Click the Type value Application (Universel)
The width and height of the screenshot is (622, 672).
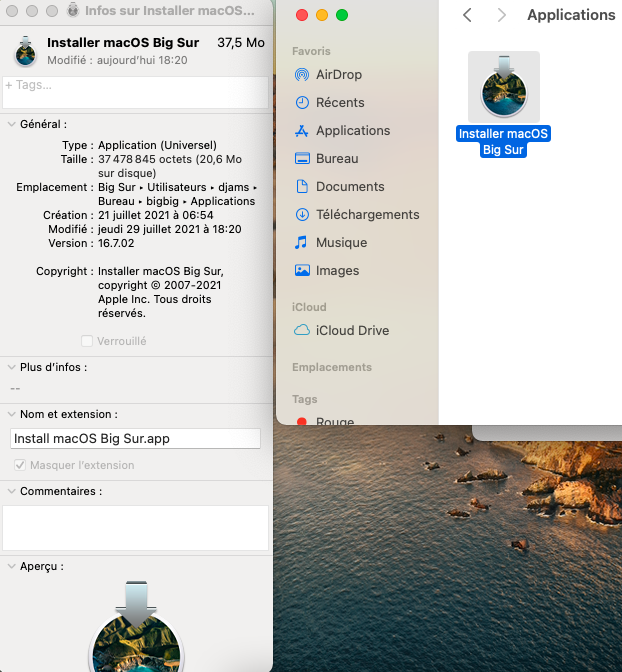[x=157, y=145]
